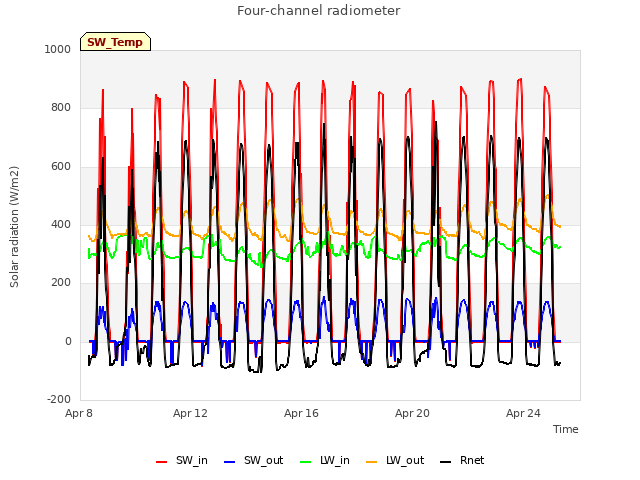Click the black Rnet legend swatch
Viewport: 640px width, 480px height.
446,462
